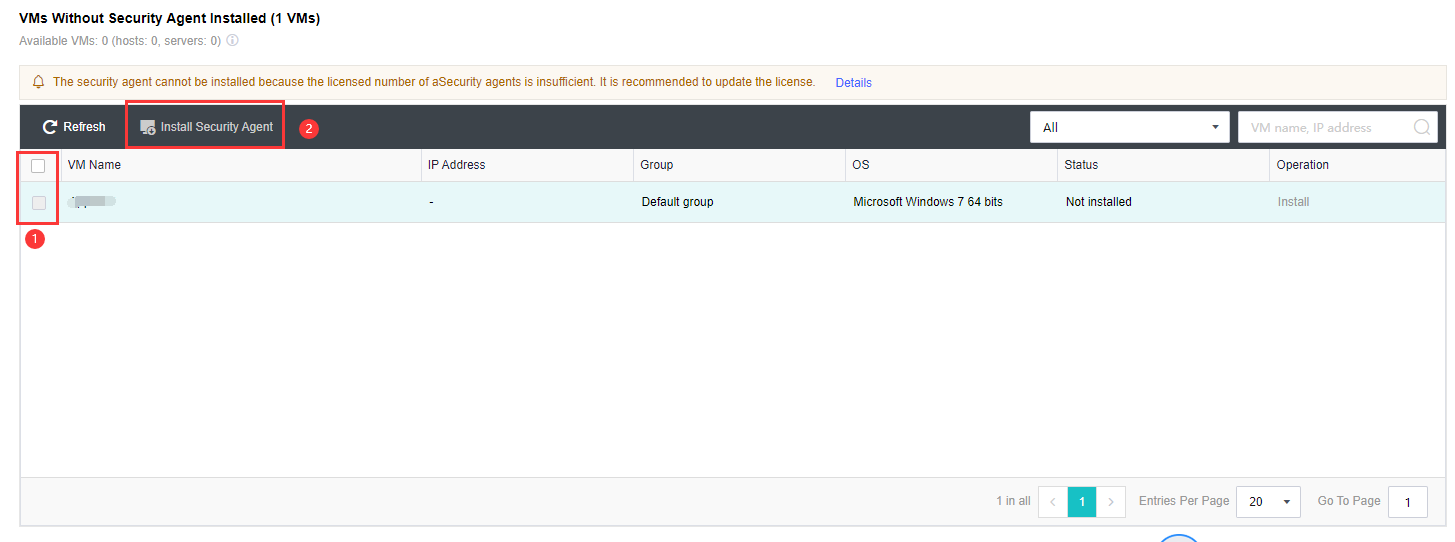Screen dimensions: 1455x542
Task: Open the Details link in warning
Action: (853, 83)
